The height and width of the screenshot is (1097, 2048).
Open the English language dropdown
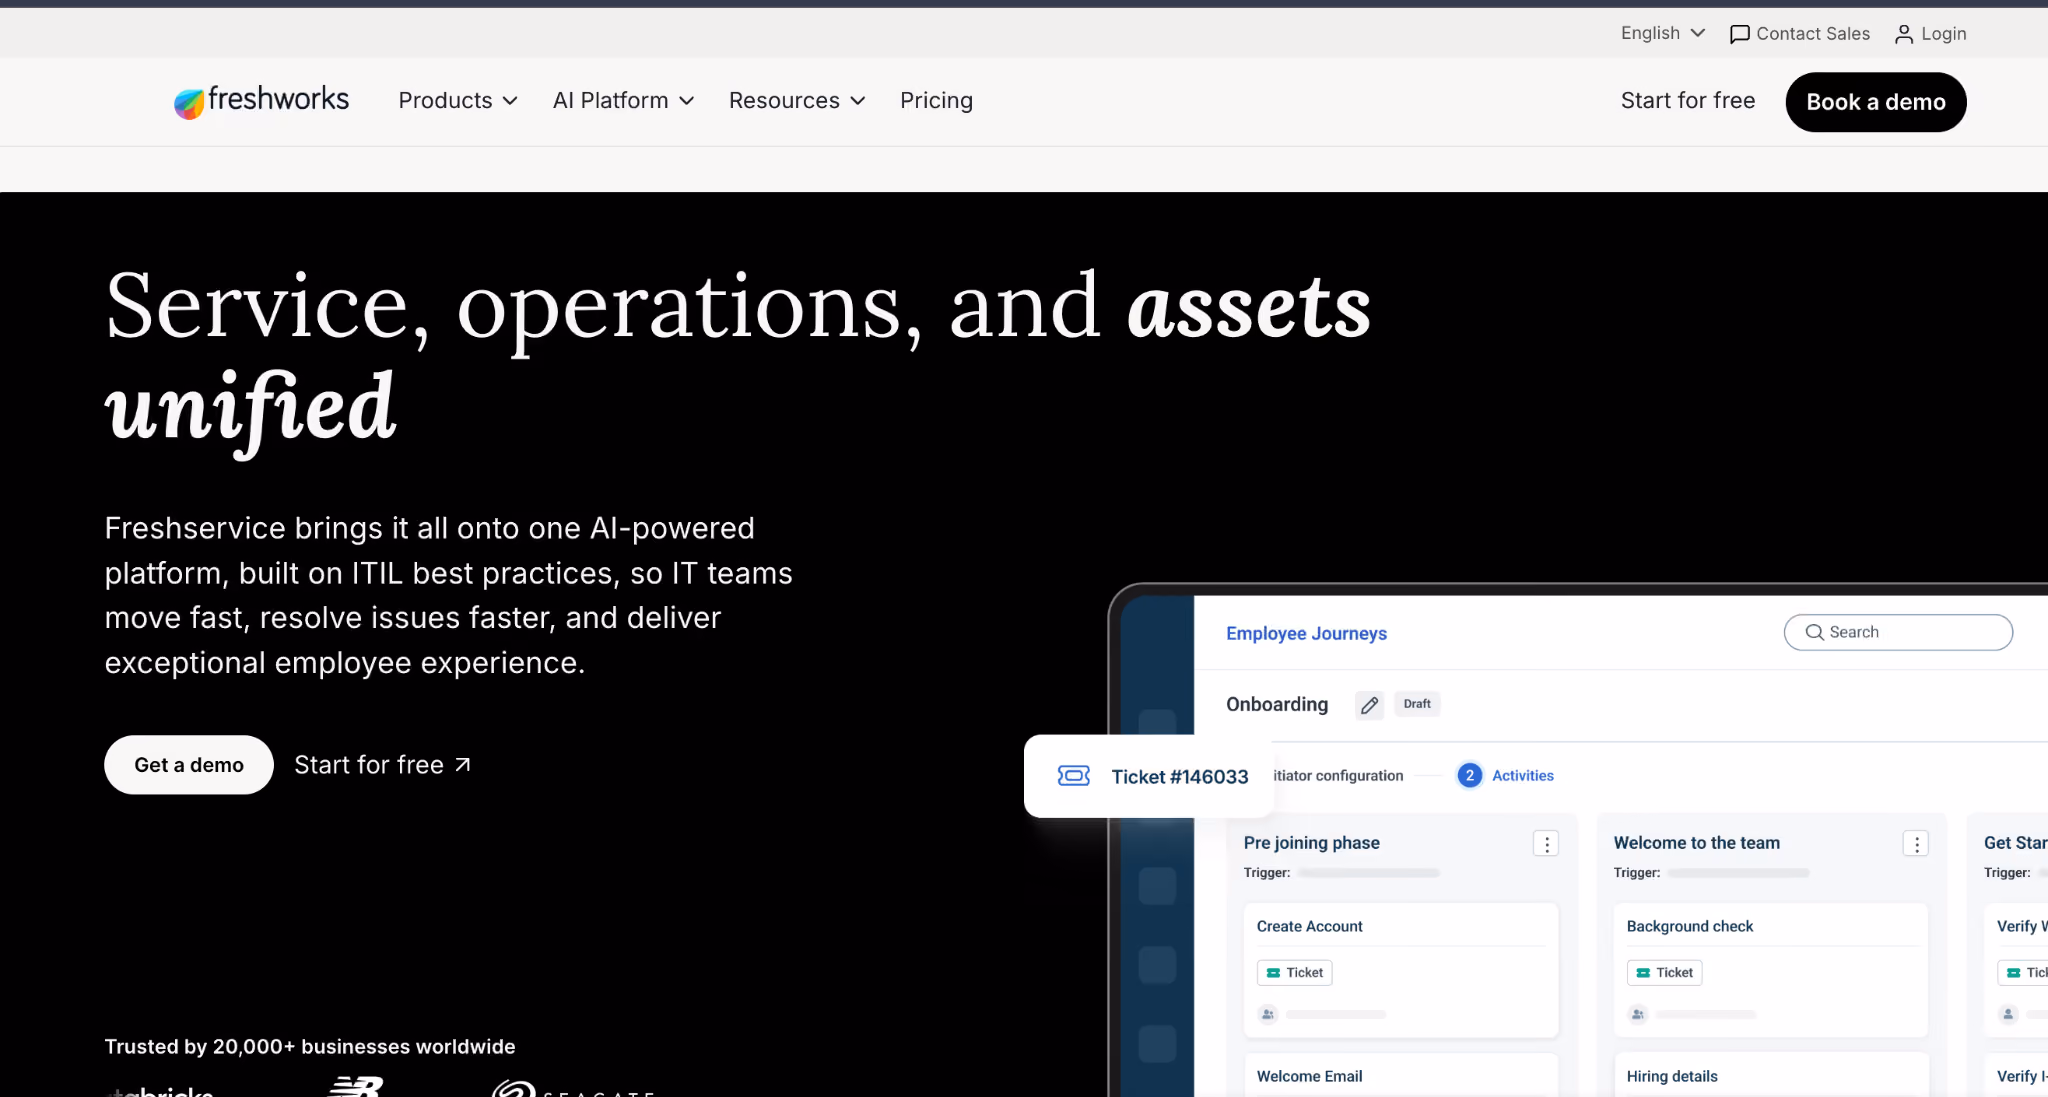(x=1663, y=33)
